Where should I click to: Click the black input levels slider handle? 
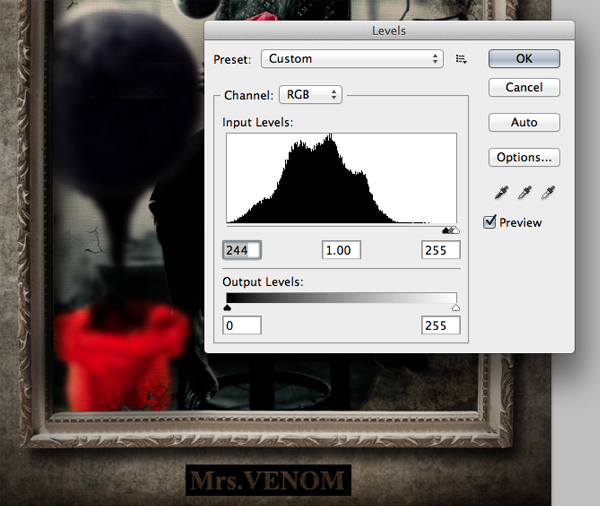tap(446, 230)
